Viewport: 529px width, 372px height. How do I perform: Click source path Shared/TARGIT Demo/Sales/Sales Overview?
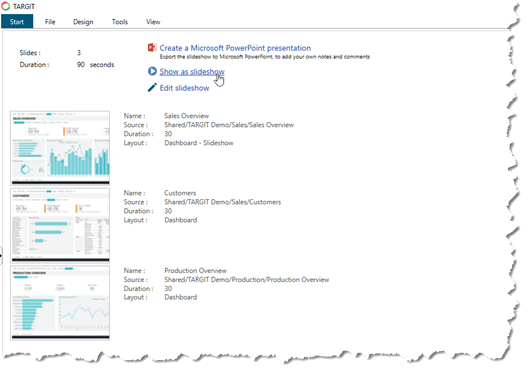click(229, 125)
